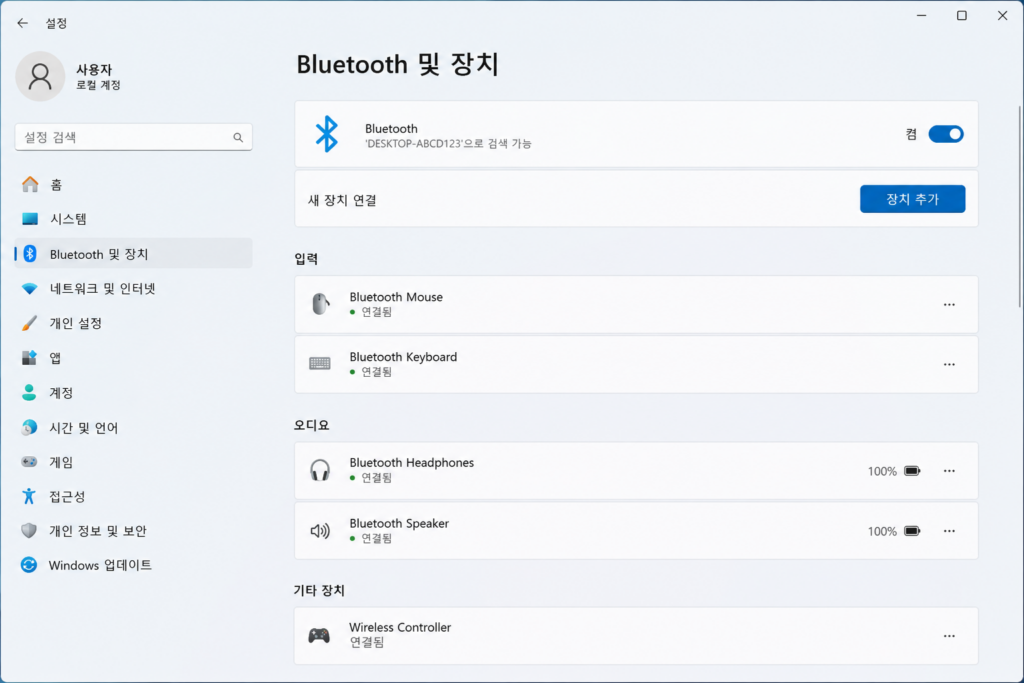This screenshot has width=1024, height=683.
Task: Open 앱 settings in the sidebar
Action: click(133, 358)
